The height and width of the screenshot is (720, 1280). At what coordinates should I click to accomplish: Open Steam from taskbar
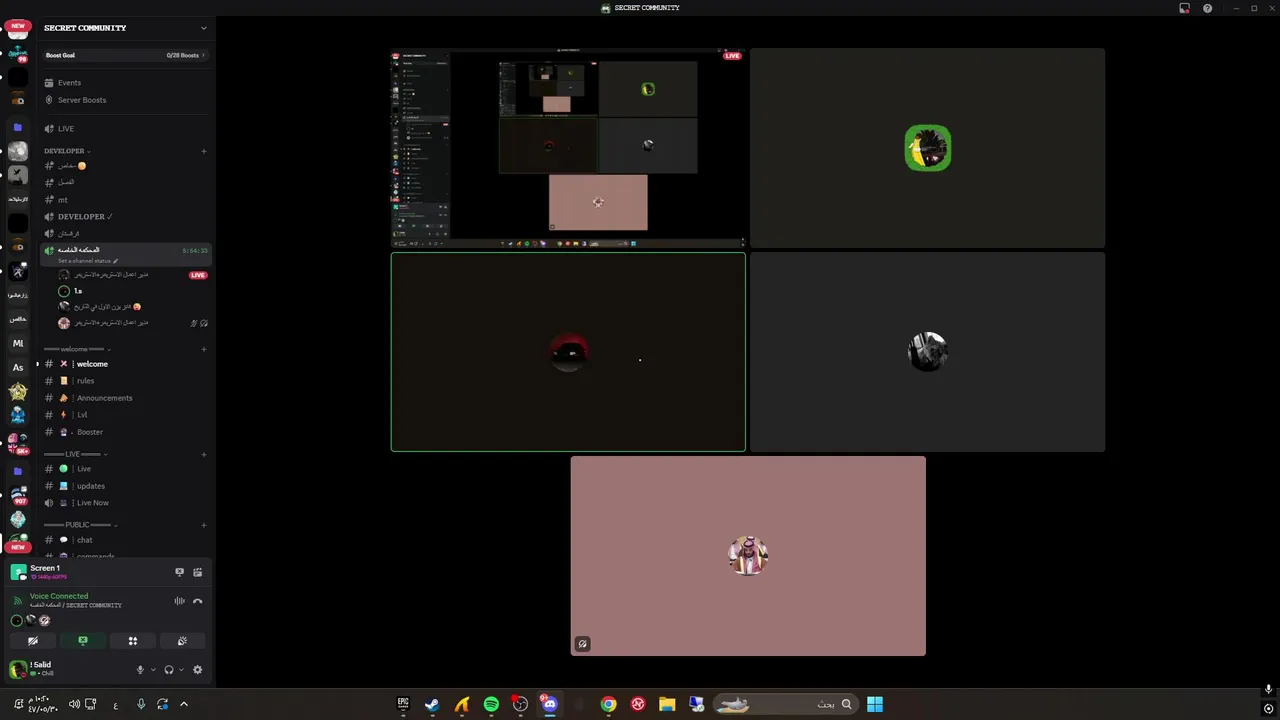pyautogui.click(x=432, y=704)
